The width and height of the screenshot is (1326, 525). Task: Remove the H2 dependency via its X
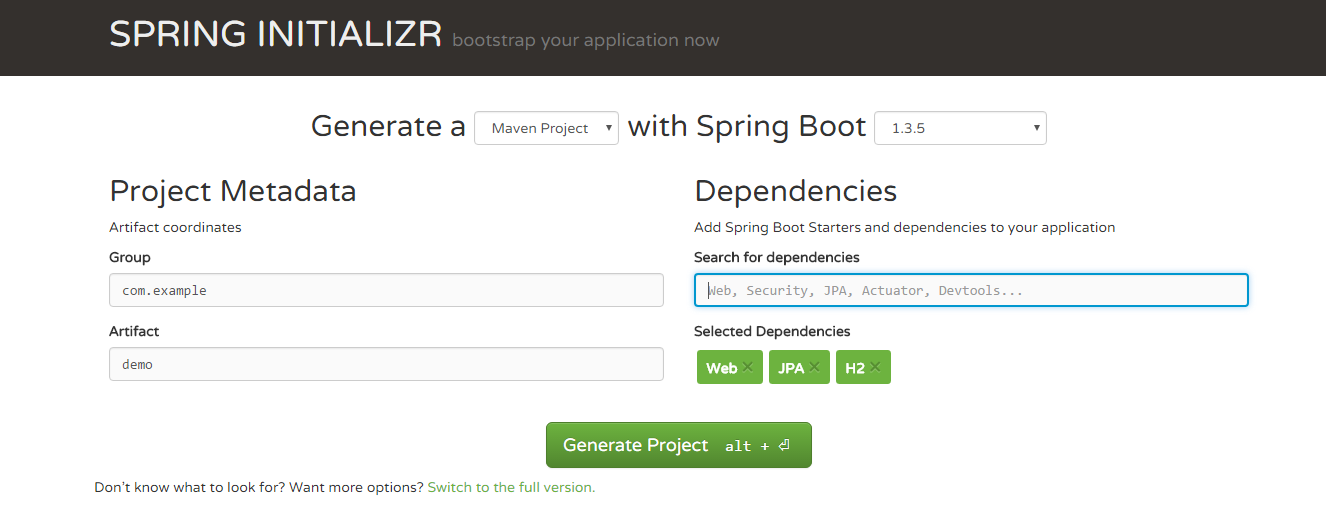875,367
